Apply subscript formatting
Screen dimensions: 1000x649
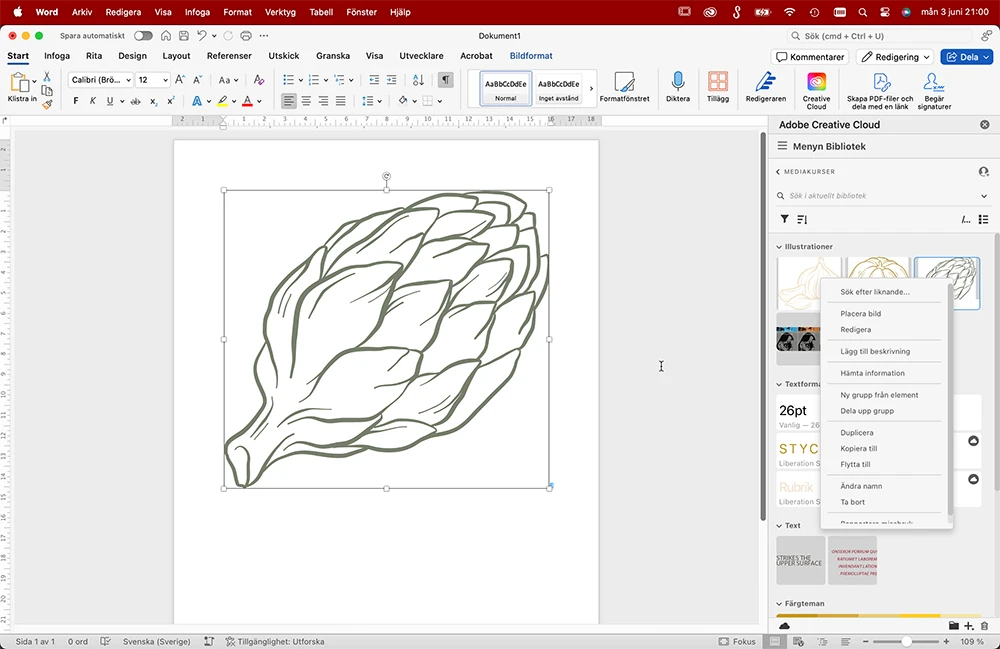click(x=154, y=101)
